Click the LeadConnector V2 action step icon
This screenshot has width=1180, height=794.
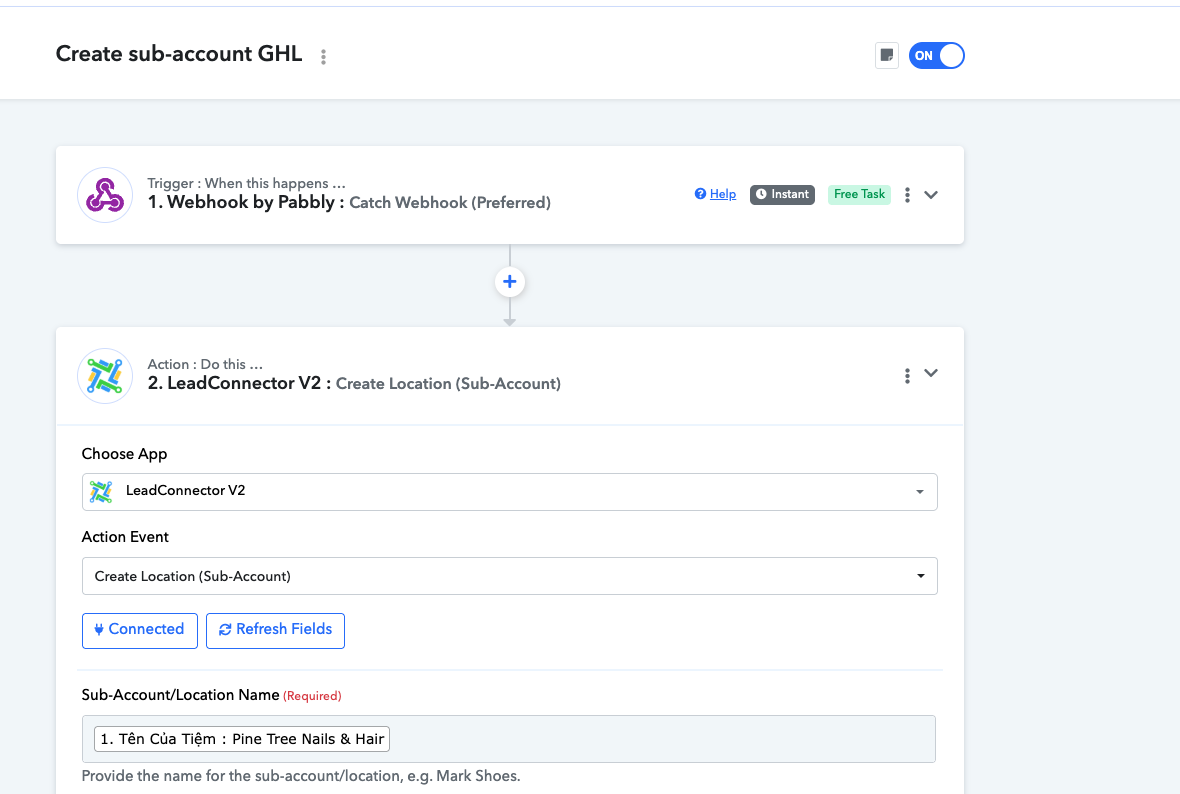tap(105, 376)
